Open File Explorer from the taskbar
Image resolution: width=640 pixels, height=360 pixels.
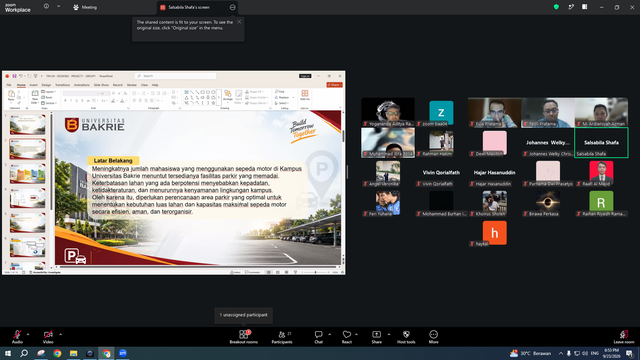73,353
